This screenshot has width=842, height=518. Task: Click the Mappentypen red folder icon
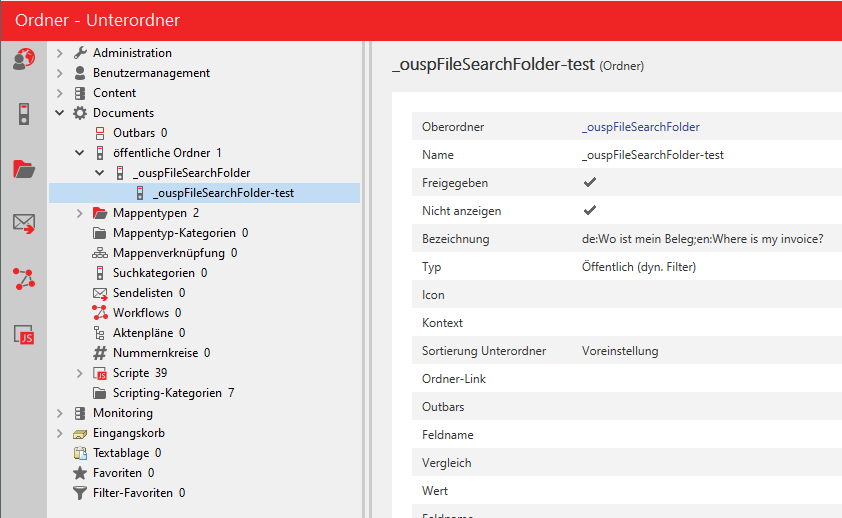tap(100, 213)
